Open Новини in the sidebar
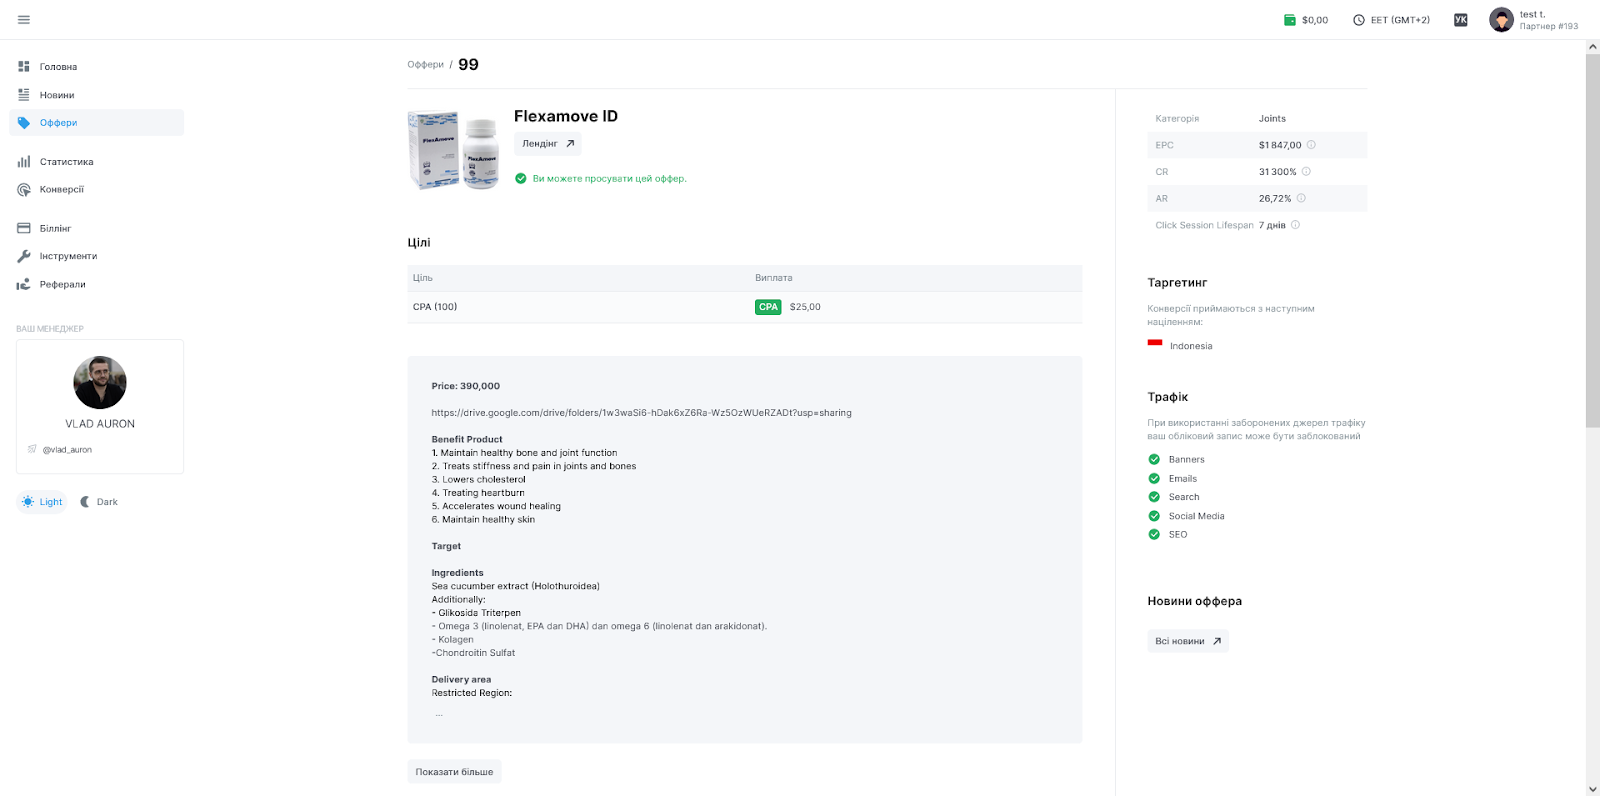The width and height of the screenshot is (1600, 796). point(97,95)
